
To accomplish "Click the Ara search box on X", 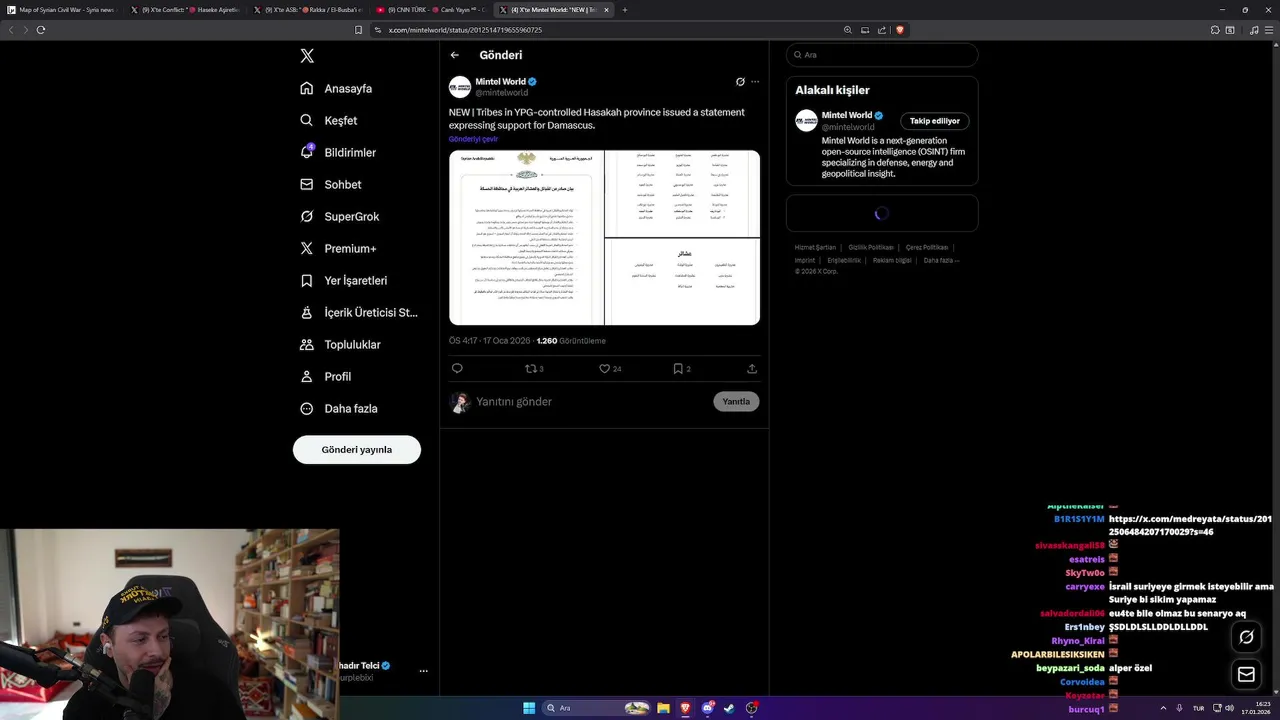I will pyautogui.click(x=882, y=55).
